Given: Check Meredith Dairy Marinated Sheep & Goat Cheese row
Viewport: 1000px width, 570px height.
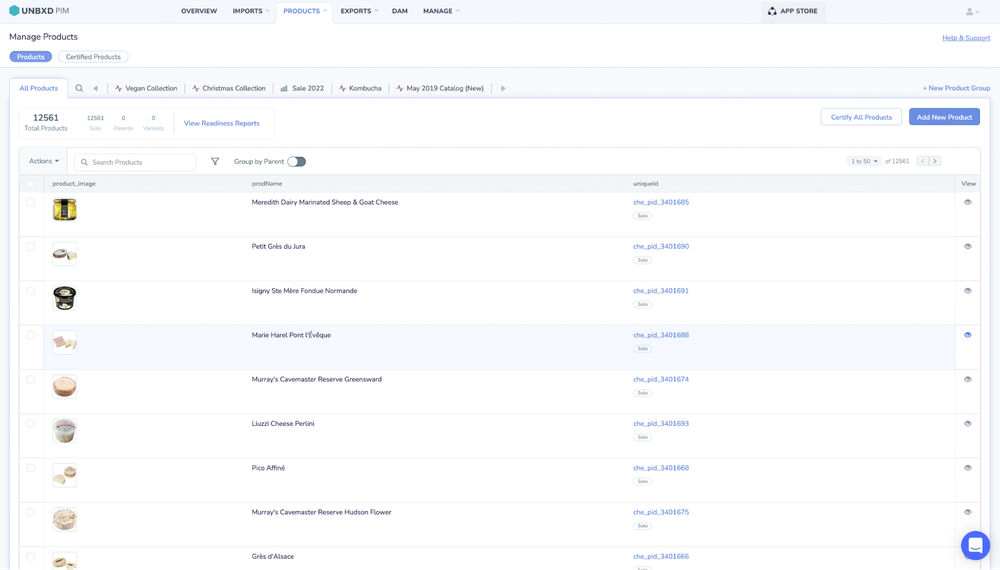Looking at the screenshot, I should coord(31,202).
